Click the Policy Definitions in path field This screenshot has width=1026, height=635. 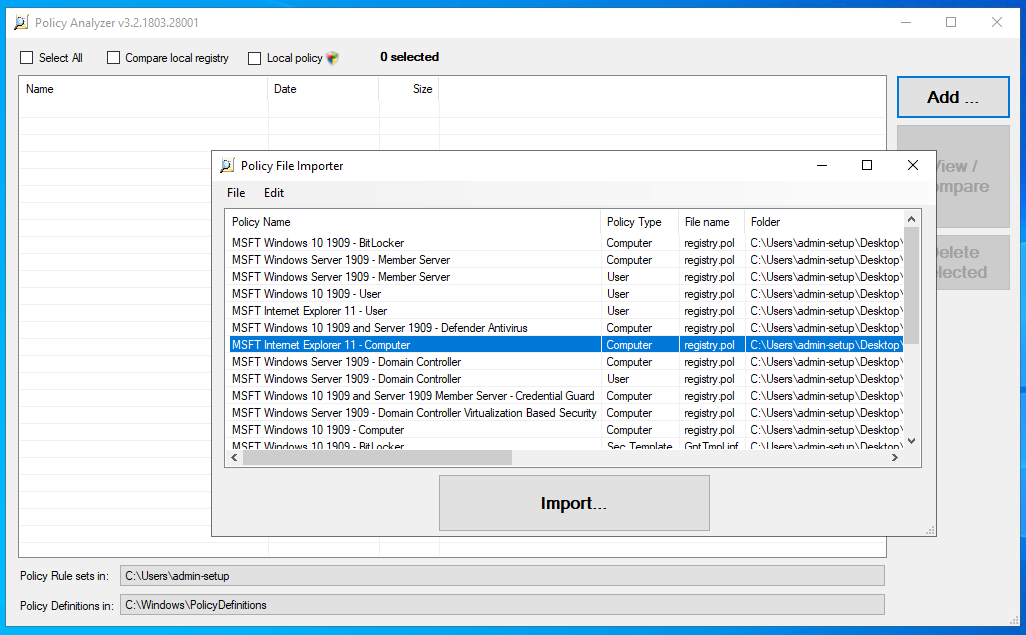pyautogui.click(x=502, y=605)
